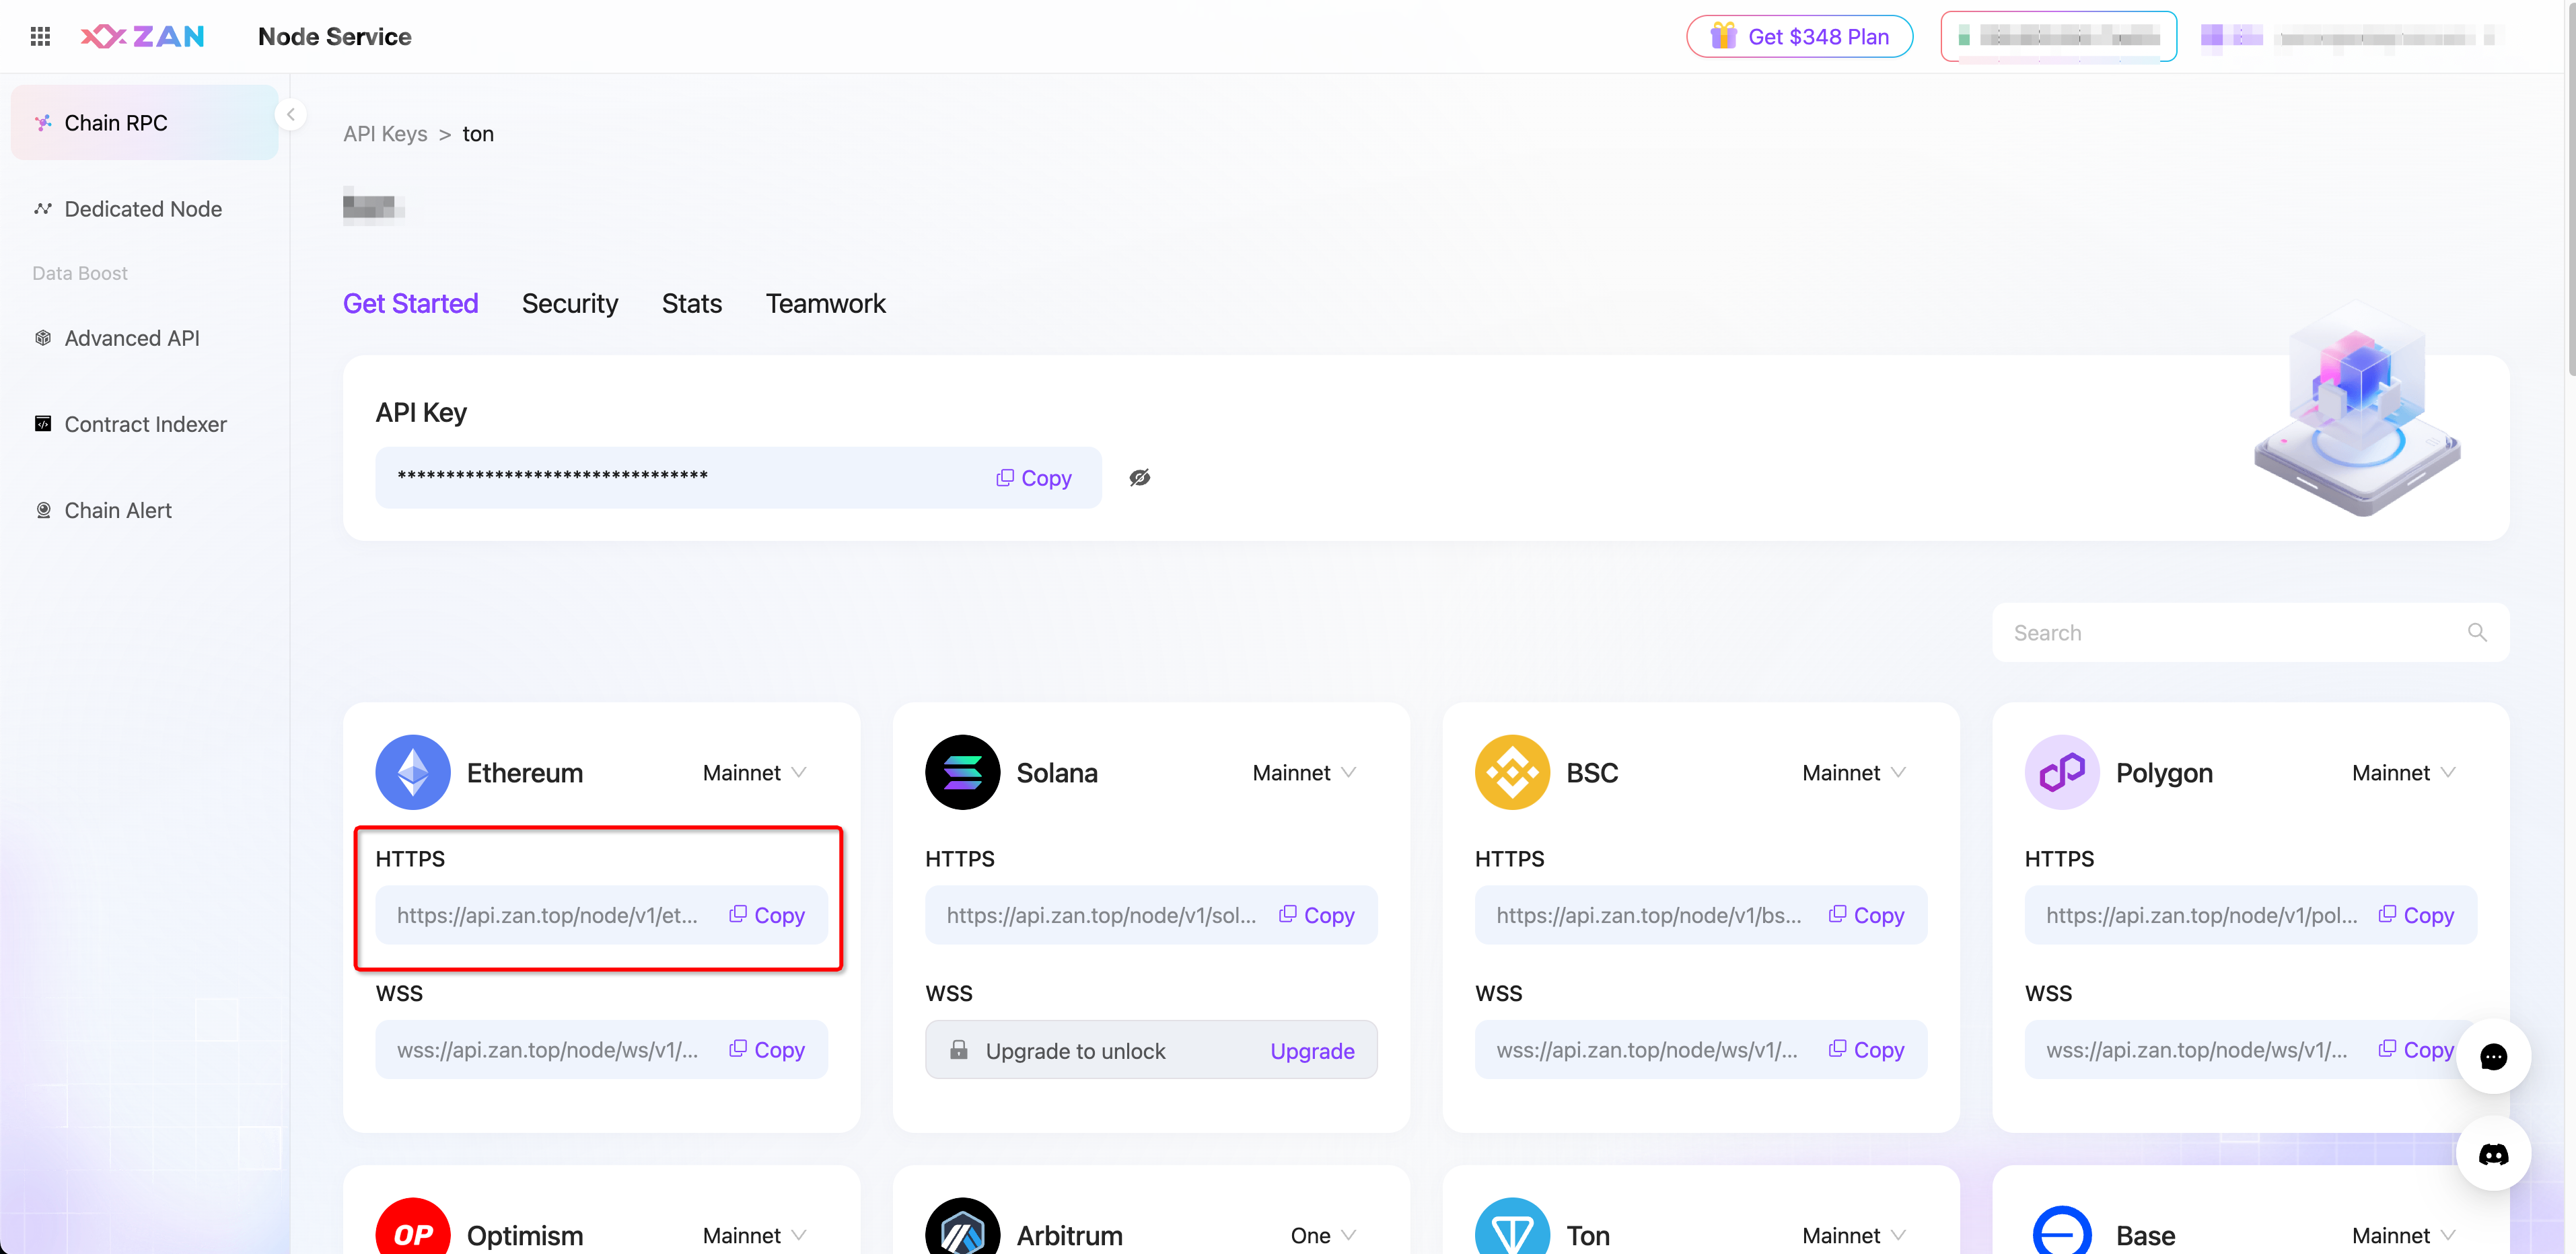Click the gift icon on Get $348 Plan
Viewport: 2576px width, 1254px height.
pos(1723,37)
